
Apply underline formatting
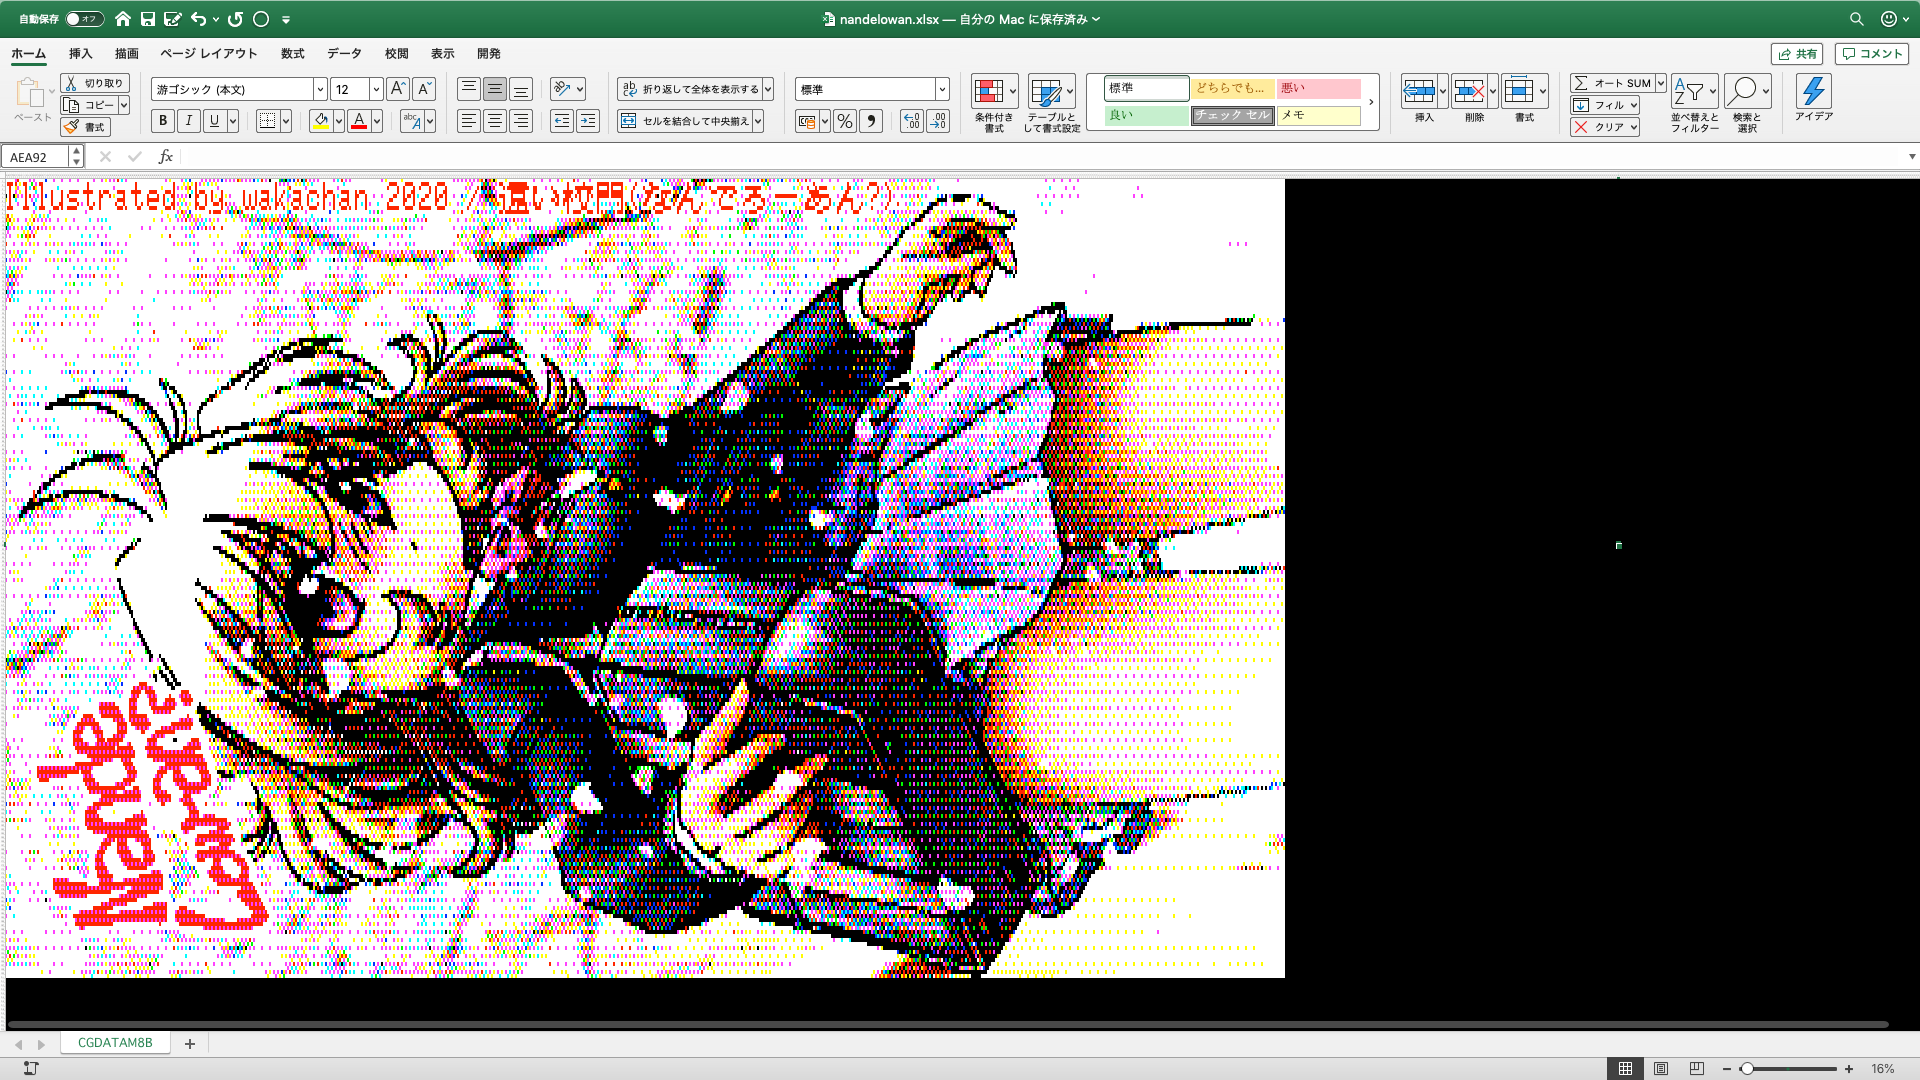[214, 121]
